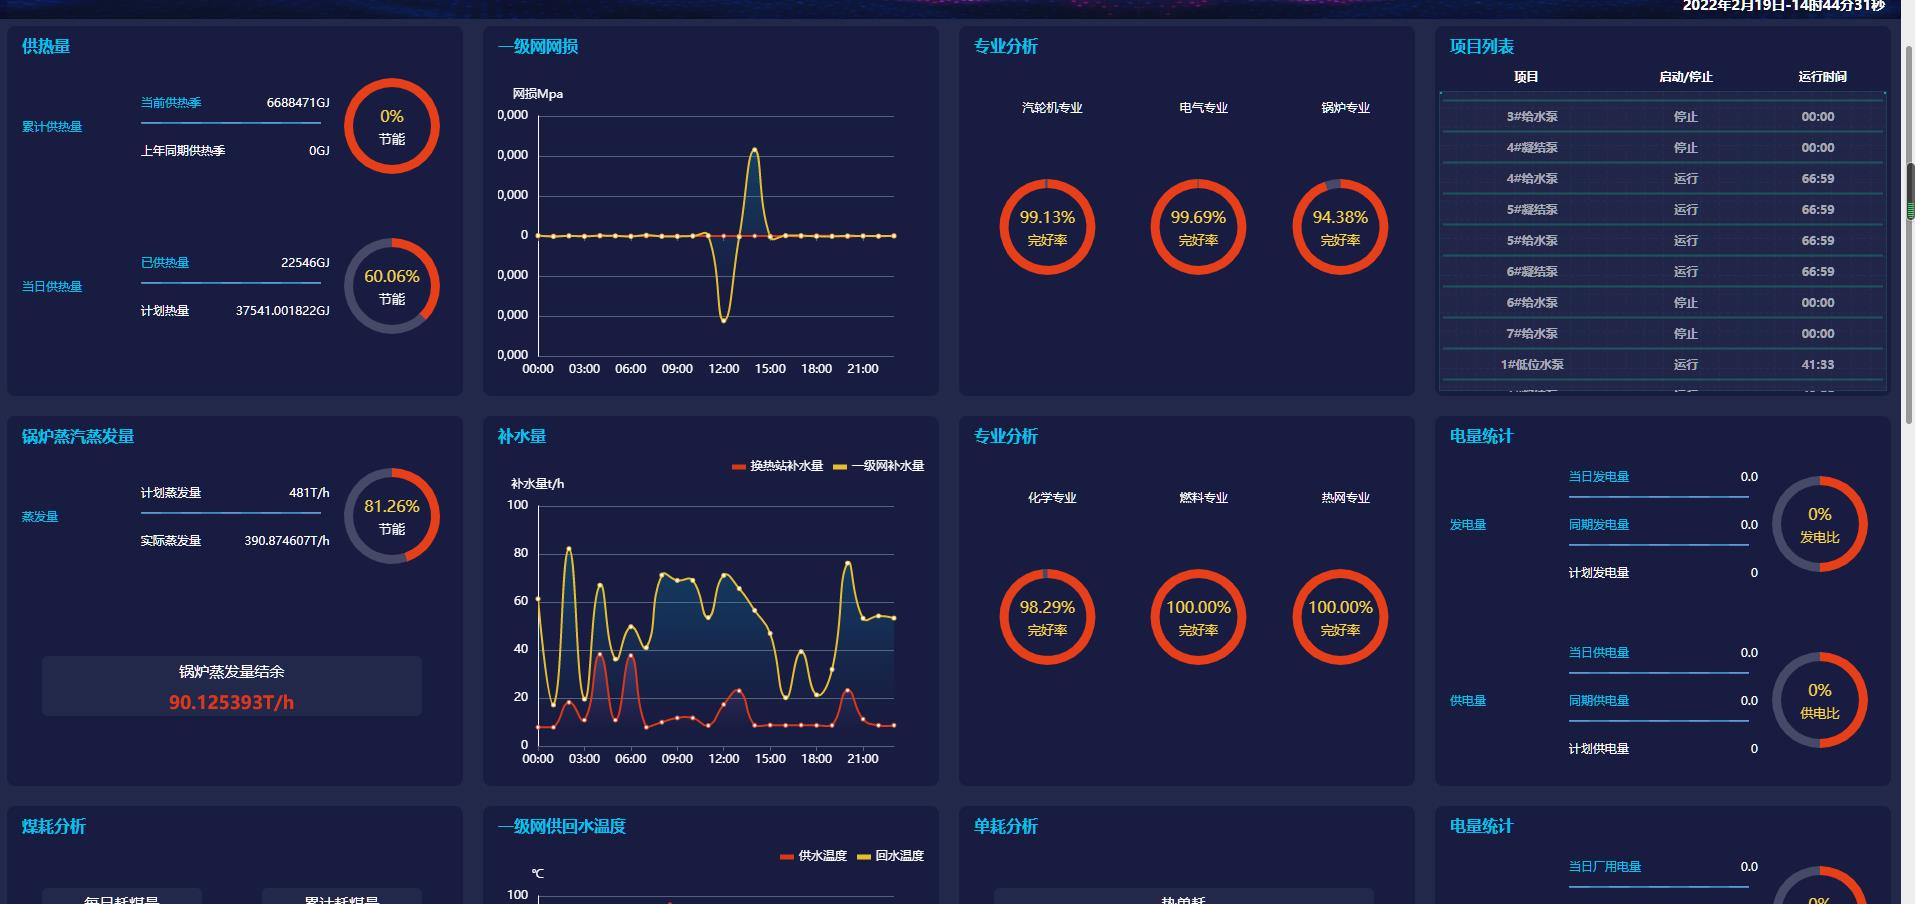Click the 6688471GJ value

tap(298, 103)
